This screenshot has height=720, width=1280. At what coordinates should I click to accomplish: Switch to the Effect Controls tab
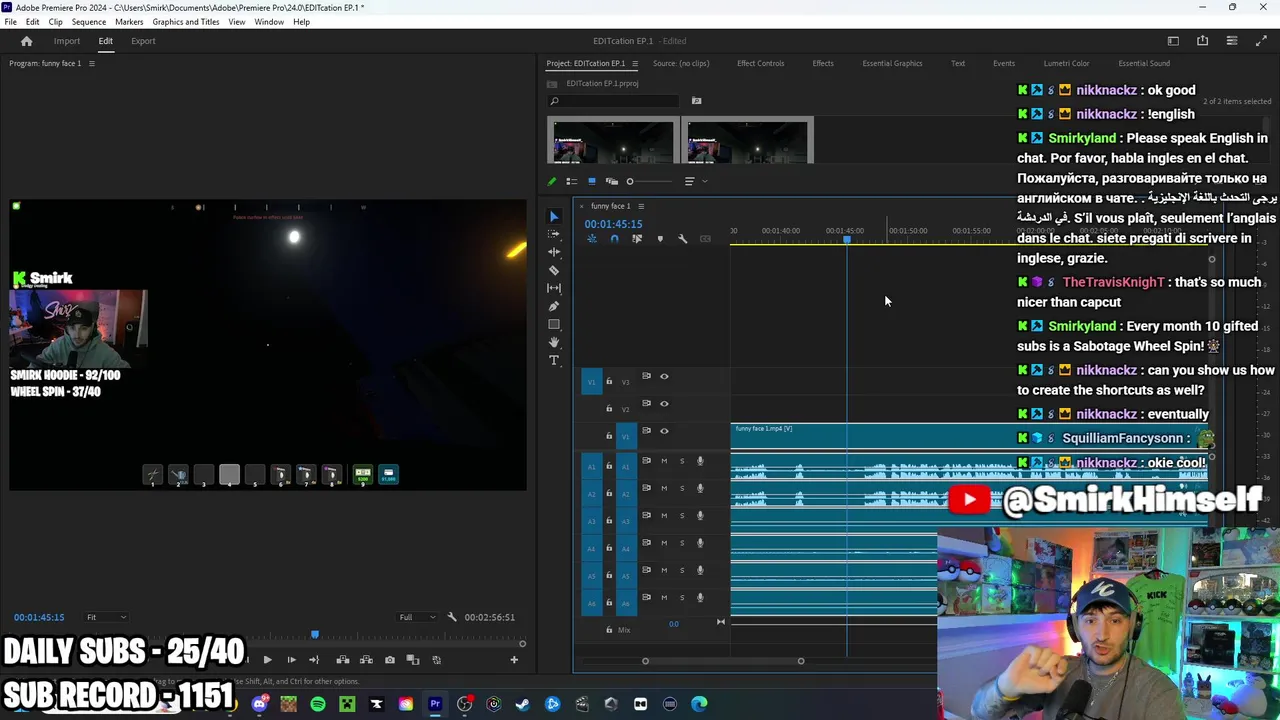point(760,63)
